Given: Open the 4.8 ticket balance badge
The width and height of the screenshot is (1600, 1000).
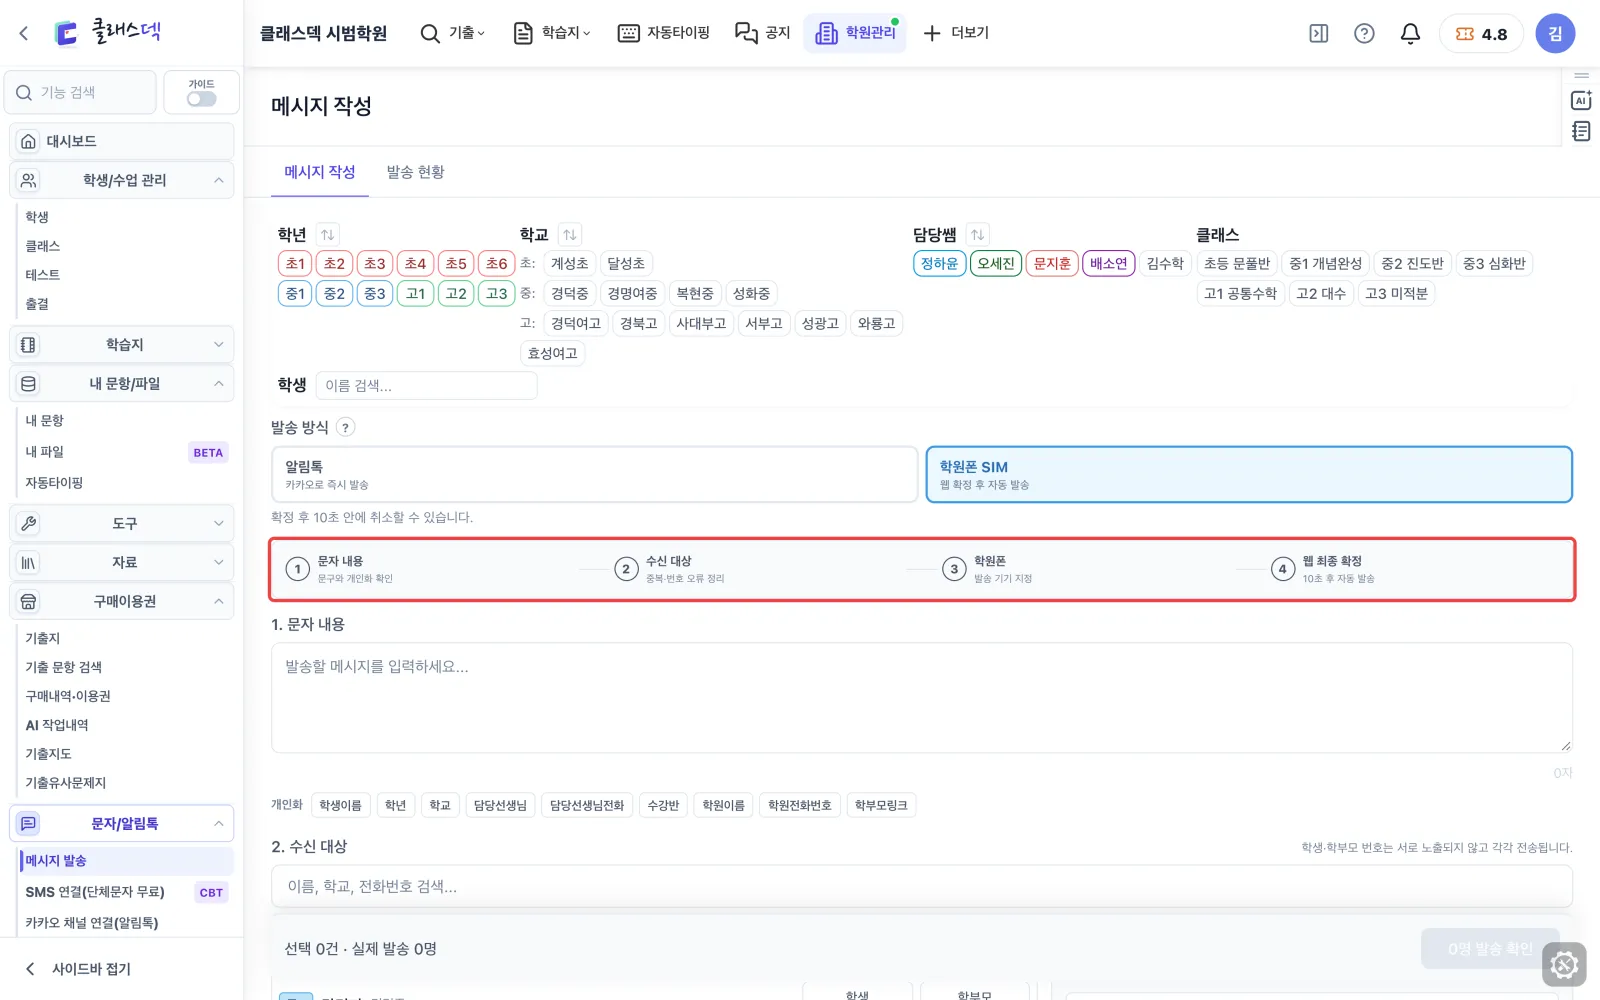Looking at the screenshot, I should (x=1481, y=34).
